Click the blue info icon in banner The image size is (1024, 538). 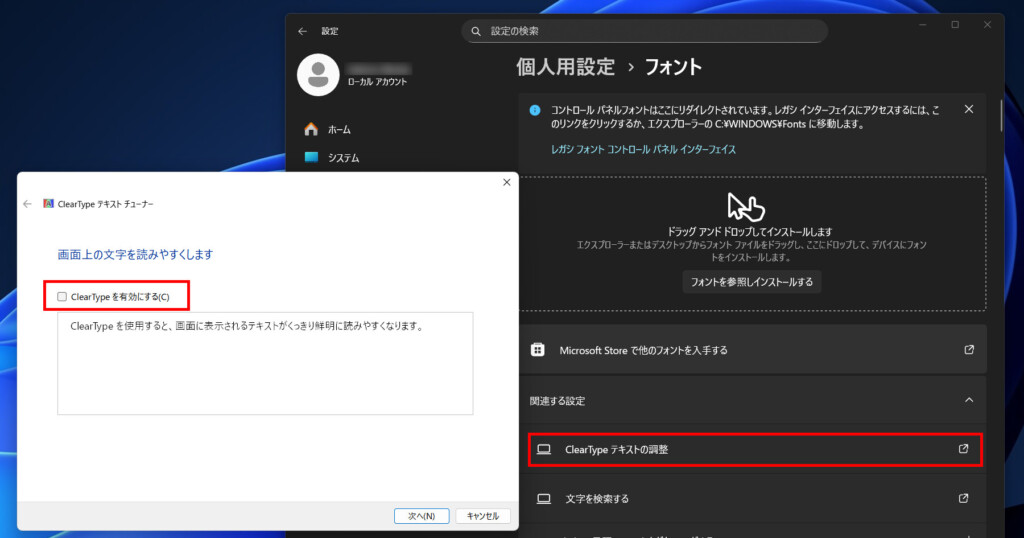coord(535,110)
